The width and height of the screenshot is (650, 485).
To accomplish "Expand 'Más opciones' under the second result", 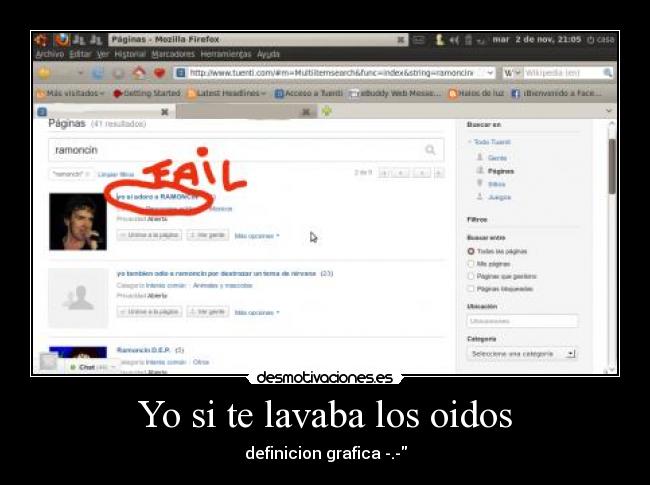I will pyautogui.click(x=257, y=312).
